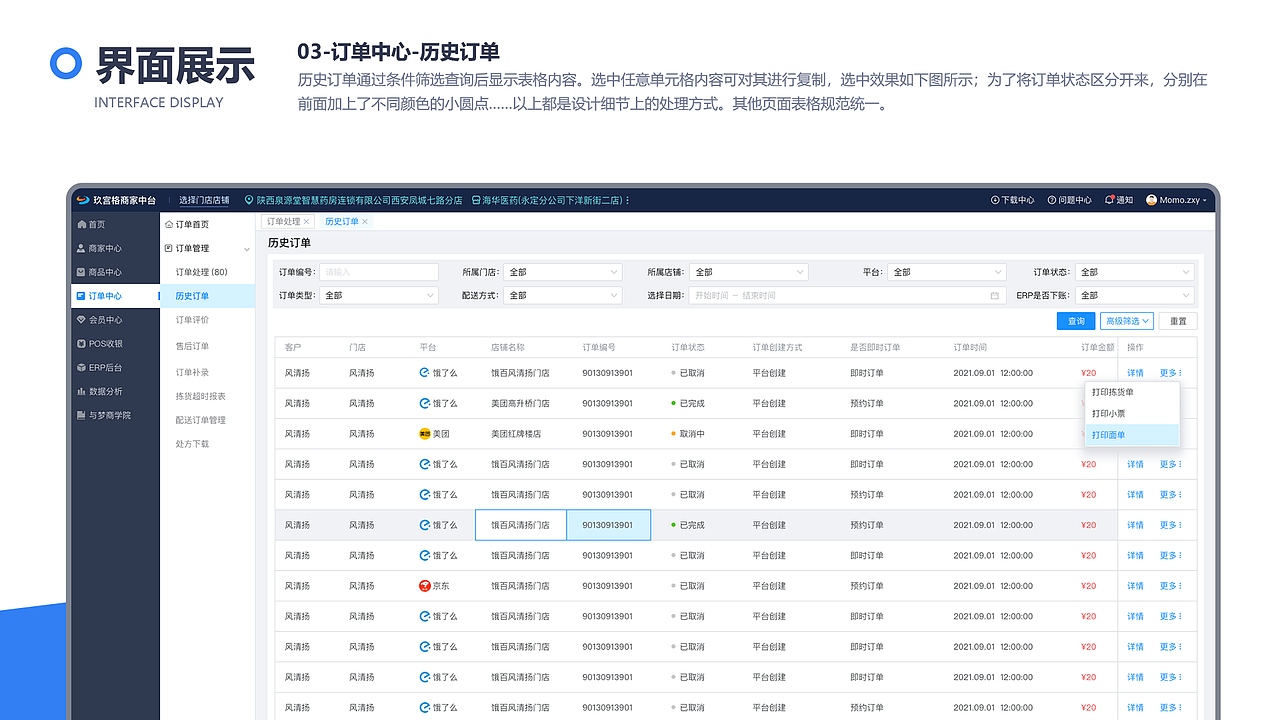Expand the 高级筛选 advanced filter

pos(1127,321)
